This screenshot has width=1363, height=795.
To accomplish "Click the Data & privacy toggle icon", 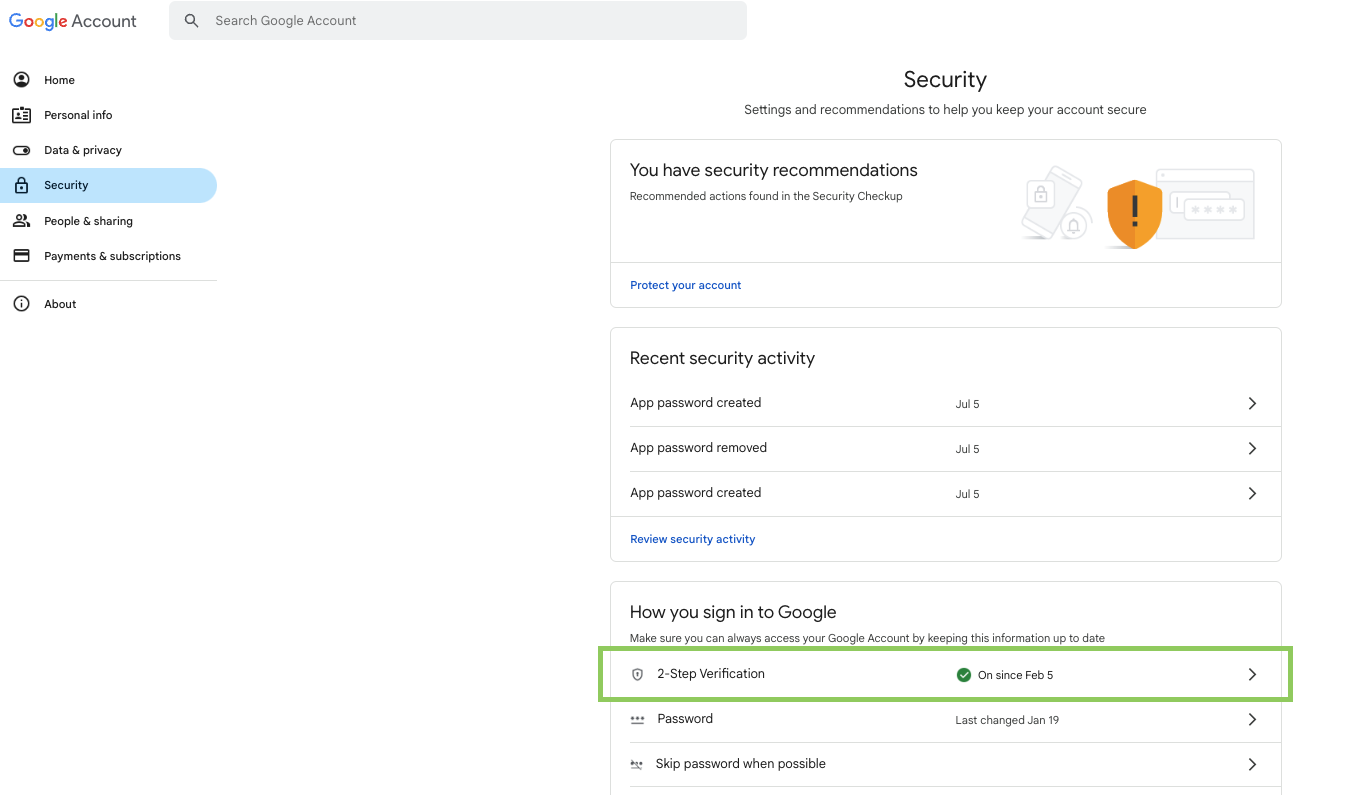I will [x=21, y=150].
